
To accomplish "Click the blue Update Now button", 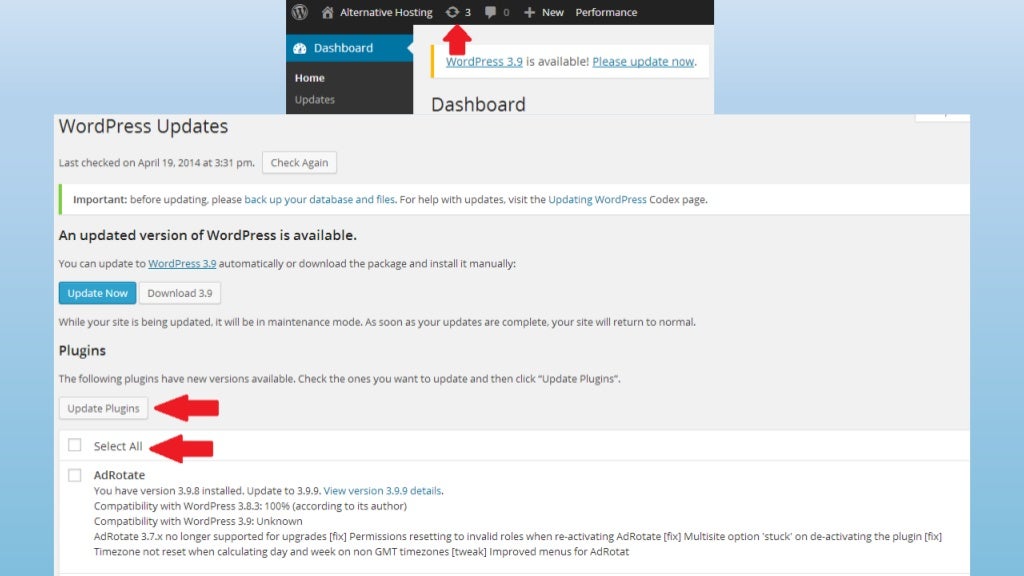I will [97, 293].
